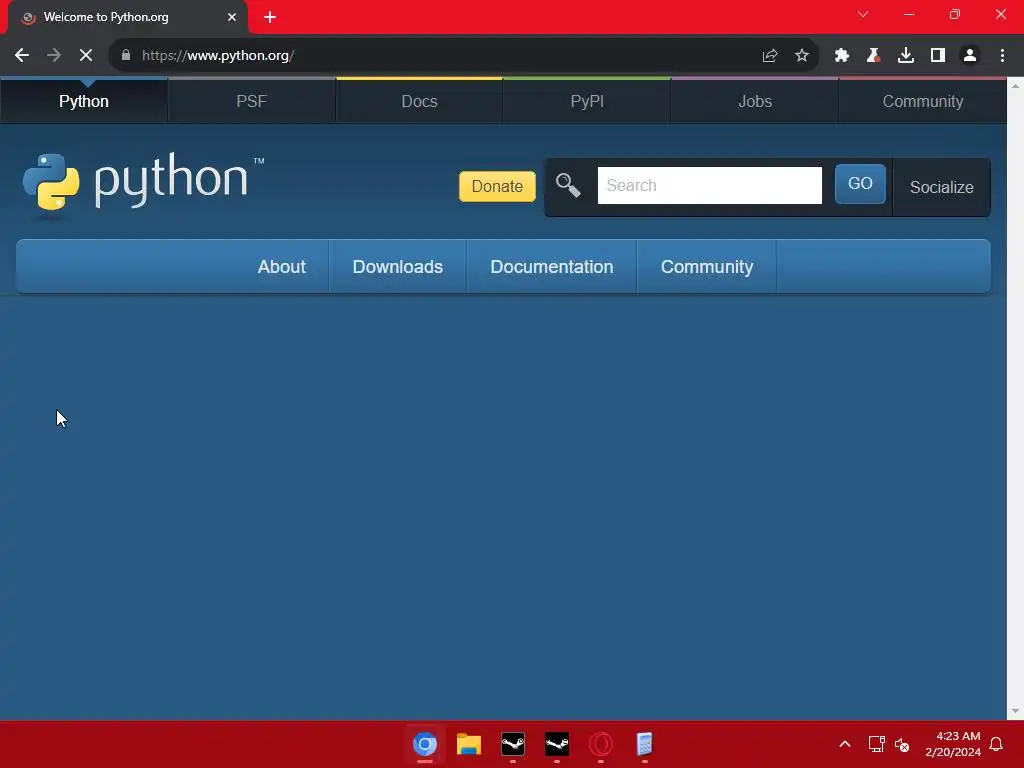Open Opera browser from the taskbar
1024x768 pixels.
[x=601, y=744]
